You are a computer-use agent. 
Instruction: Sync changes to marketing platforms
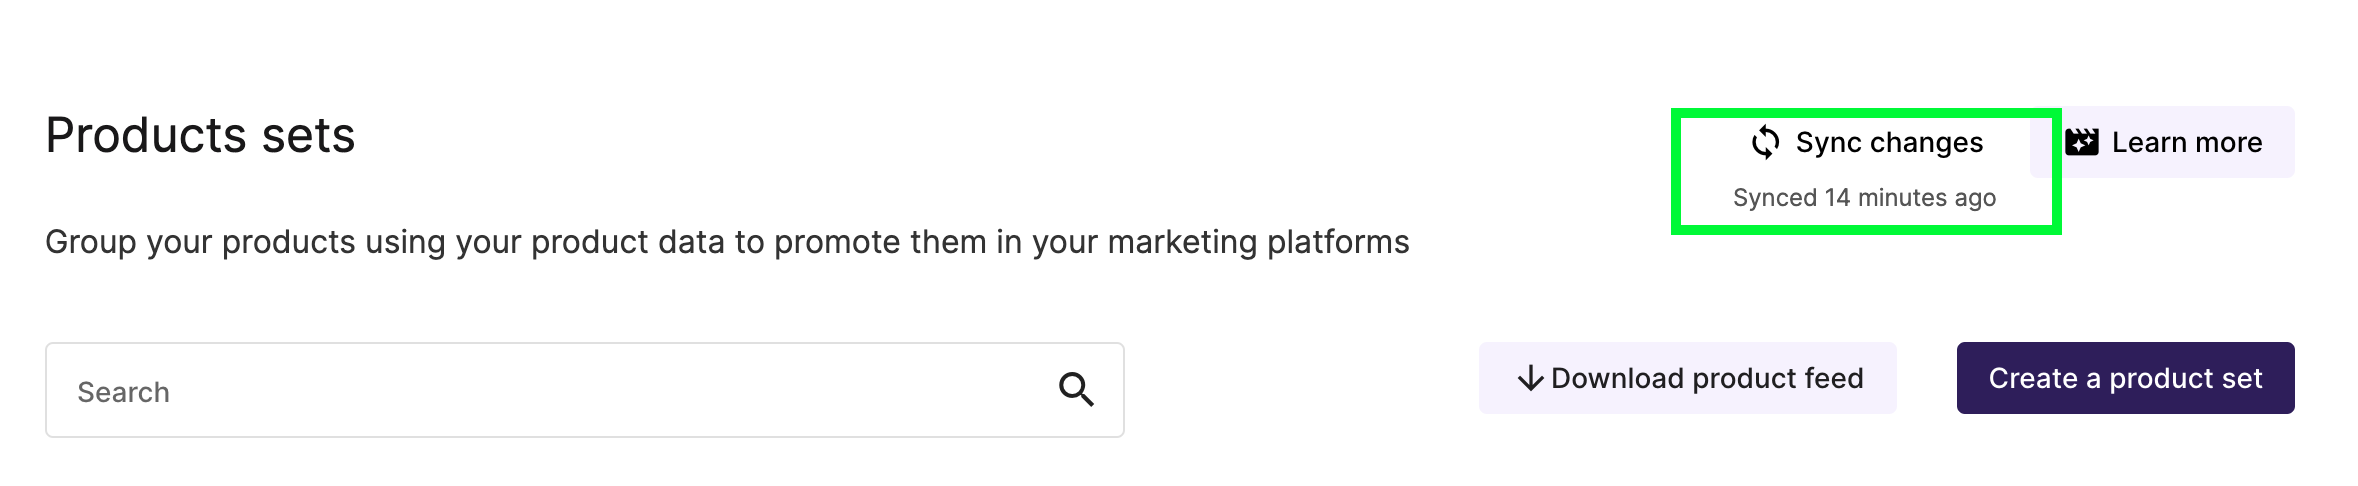(1866, 142)
